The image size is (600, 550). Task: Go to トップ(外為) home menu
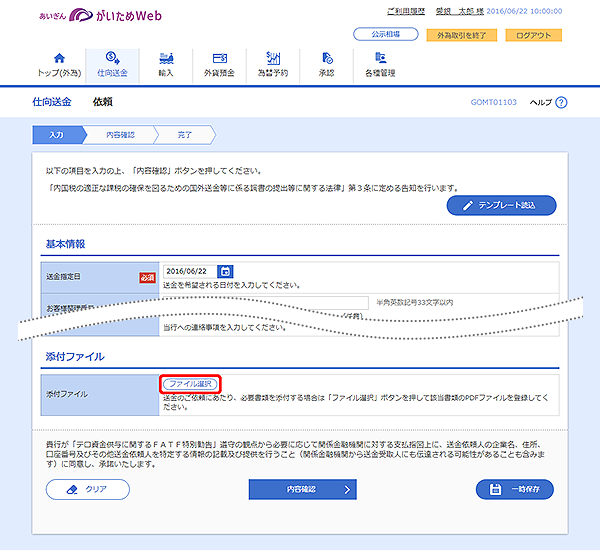click(59, 65)
